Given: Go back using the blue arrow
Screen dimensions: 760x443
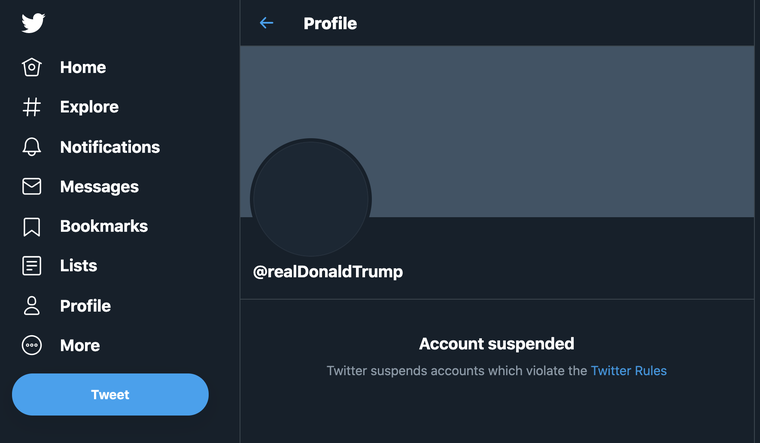Looking at the screenshot, I should 266,23.
